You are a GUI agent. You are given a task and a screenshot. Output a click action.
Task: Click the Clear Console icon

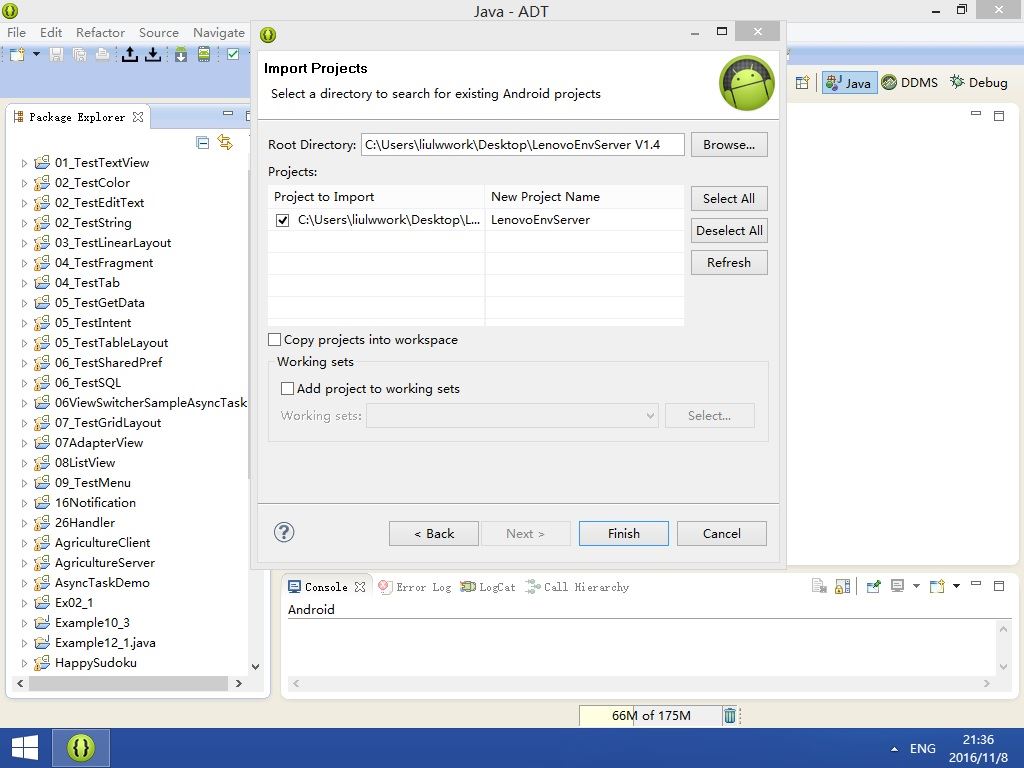click(819, 586)
